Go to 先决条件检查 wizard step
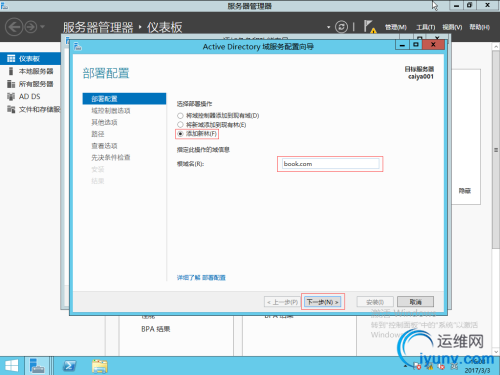Screen dimensions: 500x375 [x=111, y=158]
